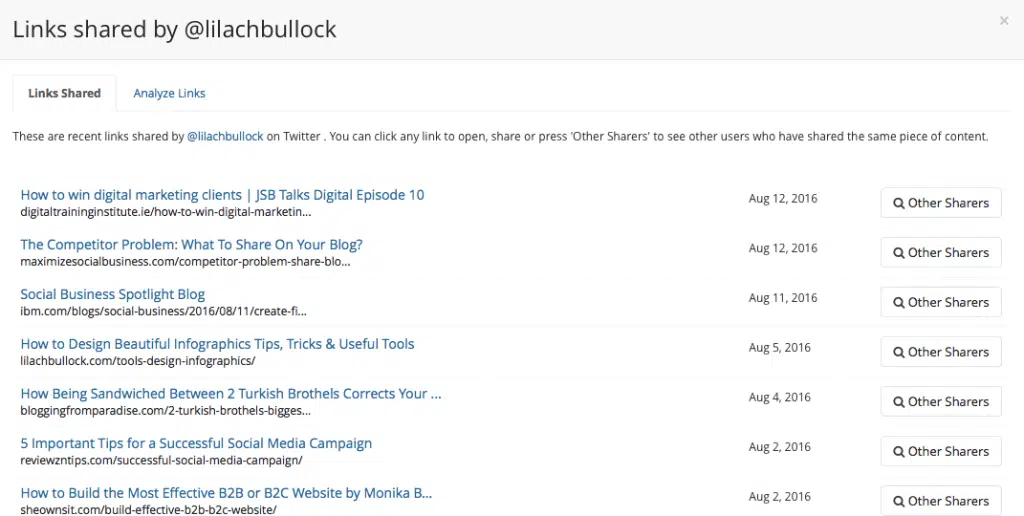Open 'Social Business Spotlight Blog' link

click(112, 294)
